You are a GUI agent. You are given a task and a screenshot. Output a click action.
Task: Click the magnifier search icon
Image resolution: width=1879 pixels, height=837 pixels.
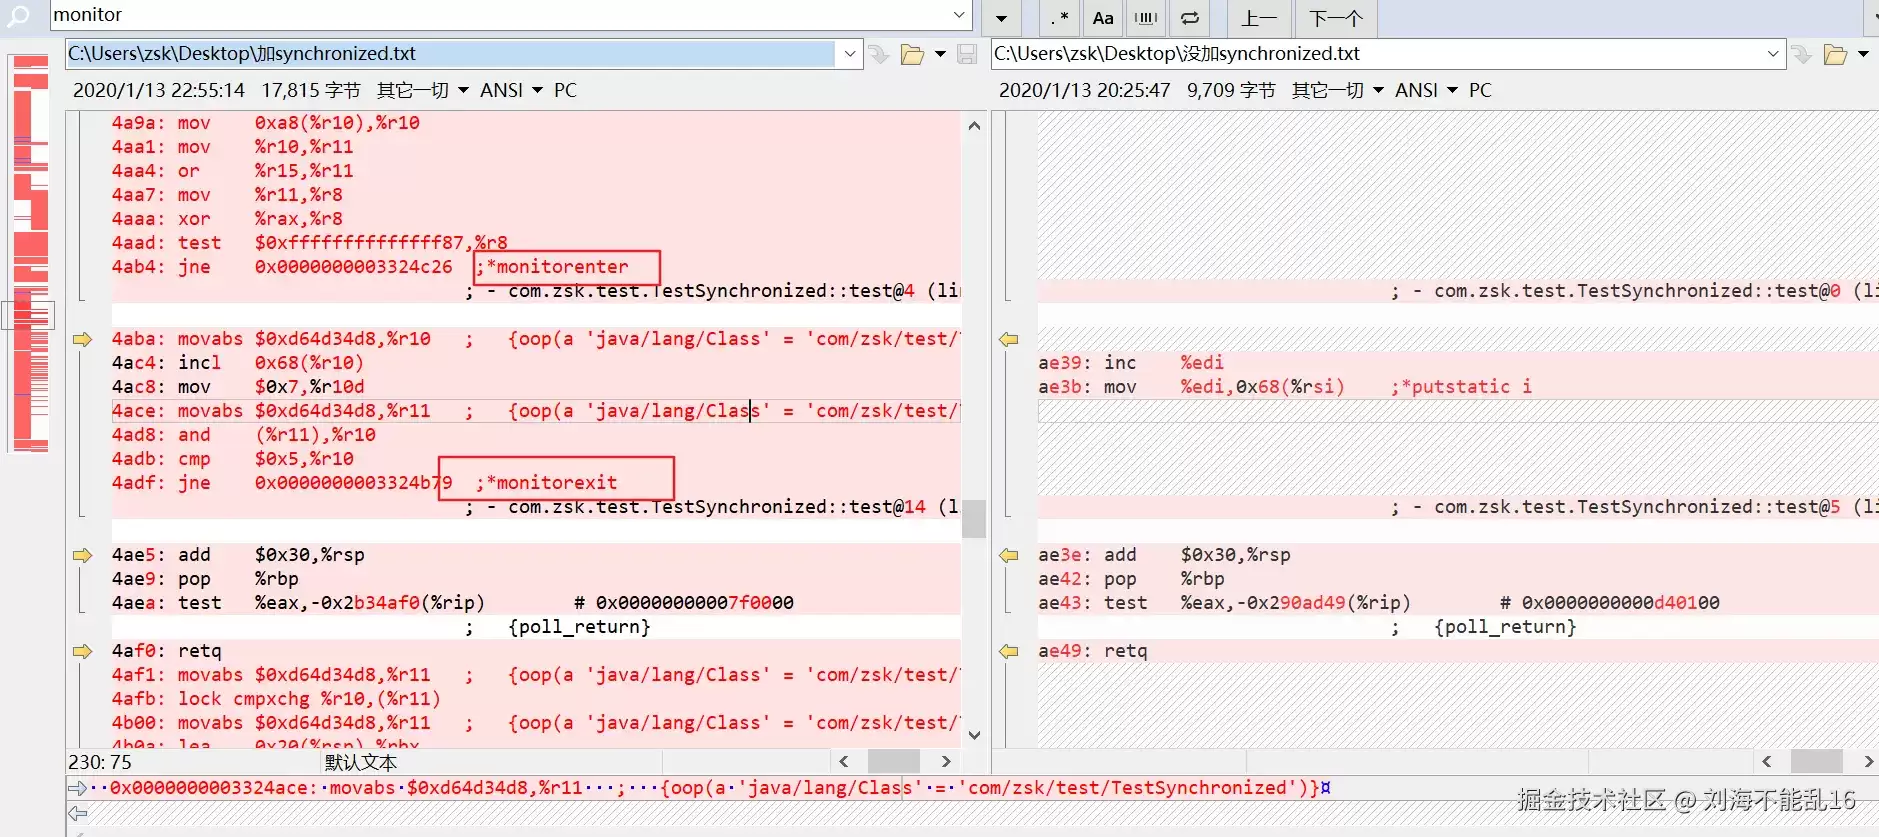pos(19,16)
